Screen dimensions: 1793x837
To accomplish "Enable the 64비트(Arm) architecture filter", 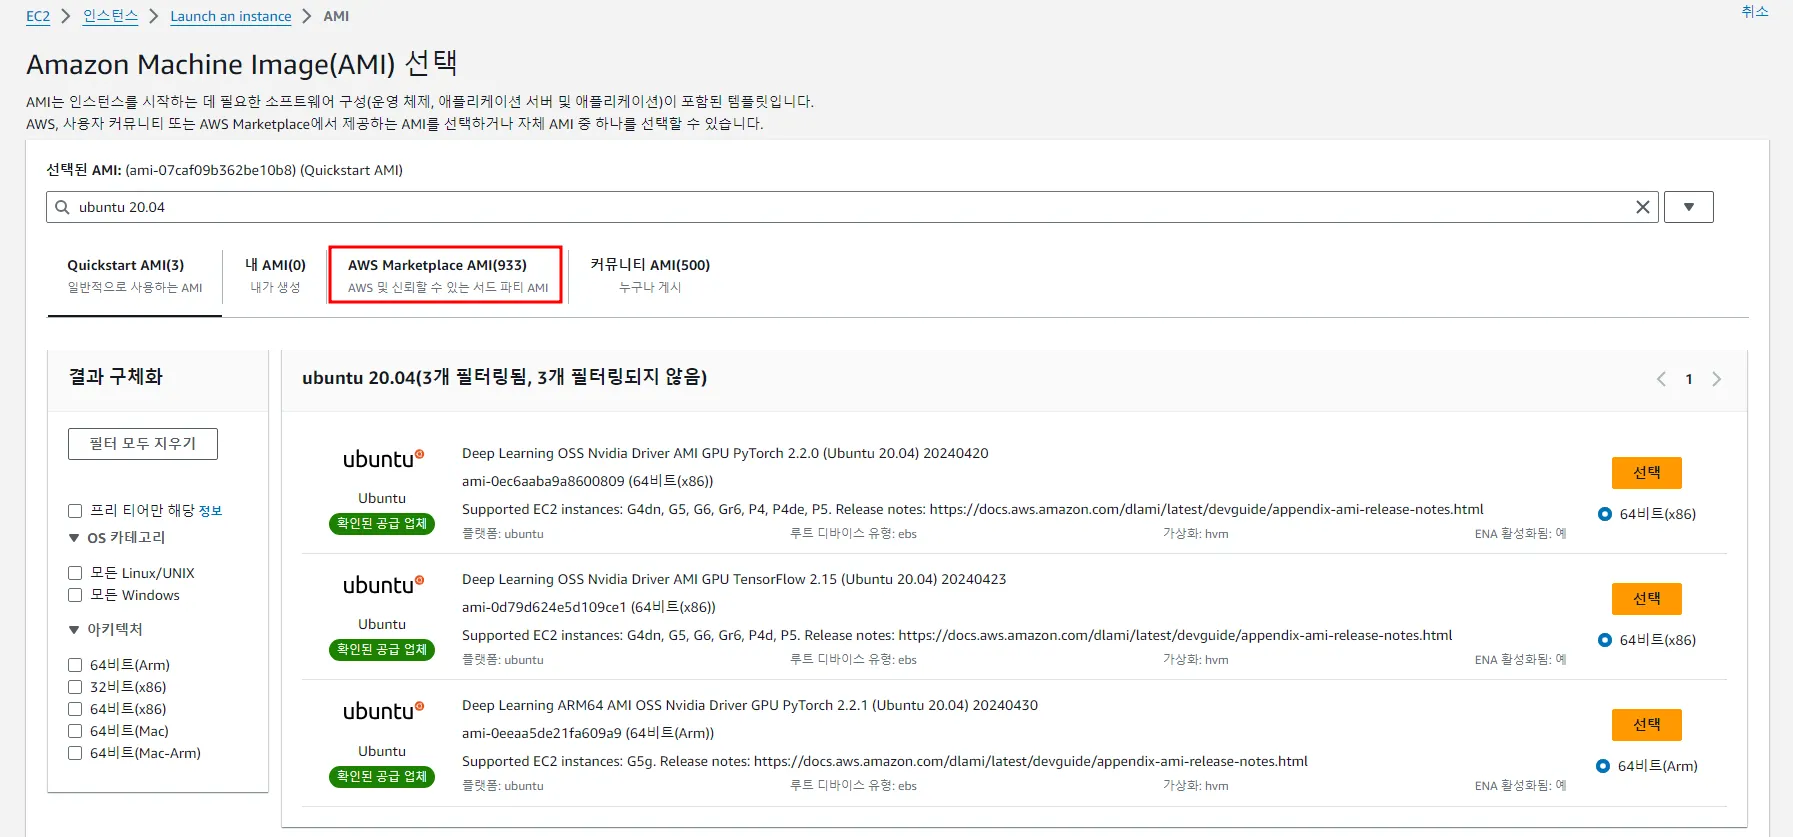I will point(75,665).
